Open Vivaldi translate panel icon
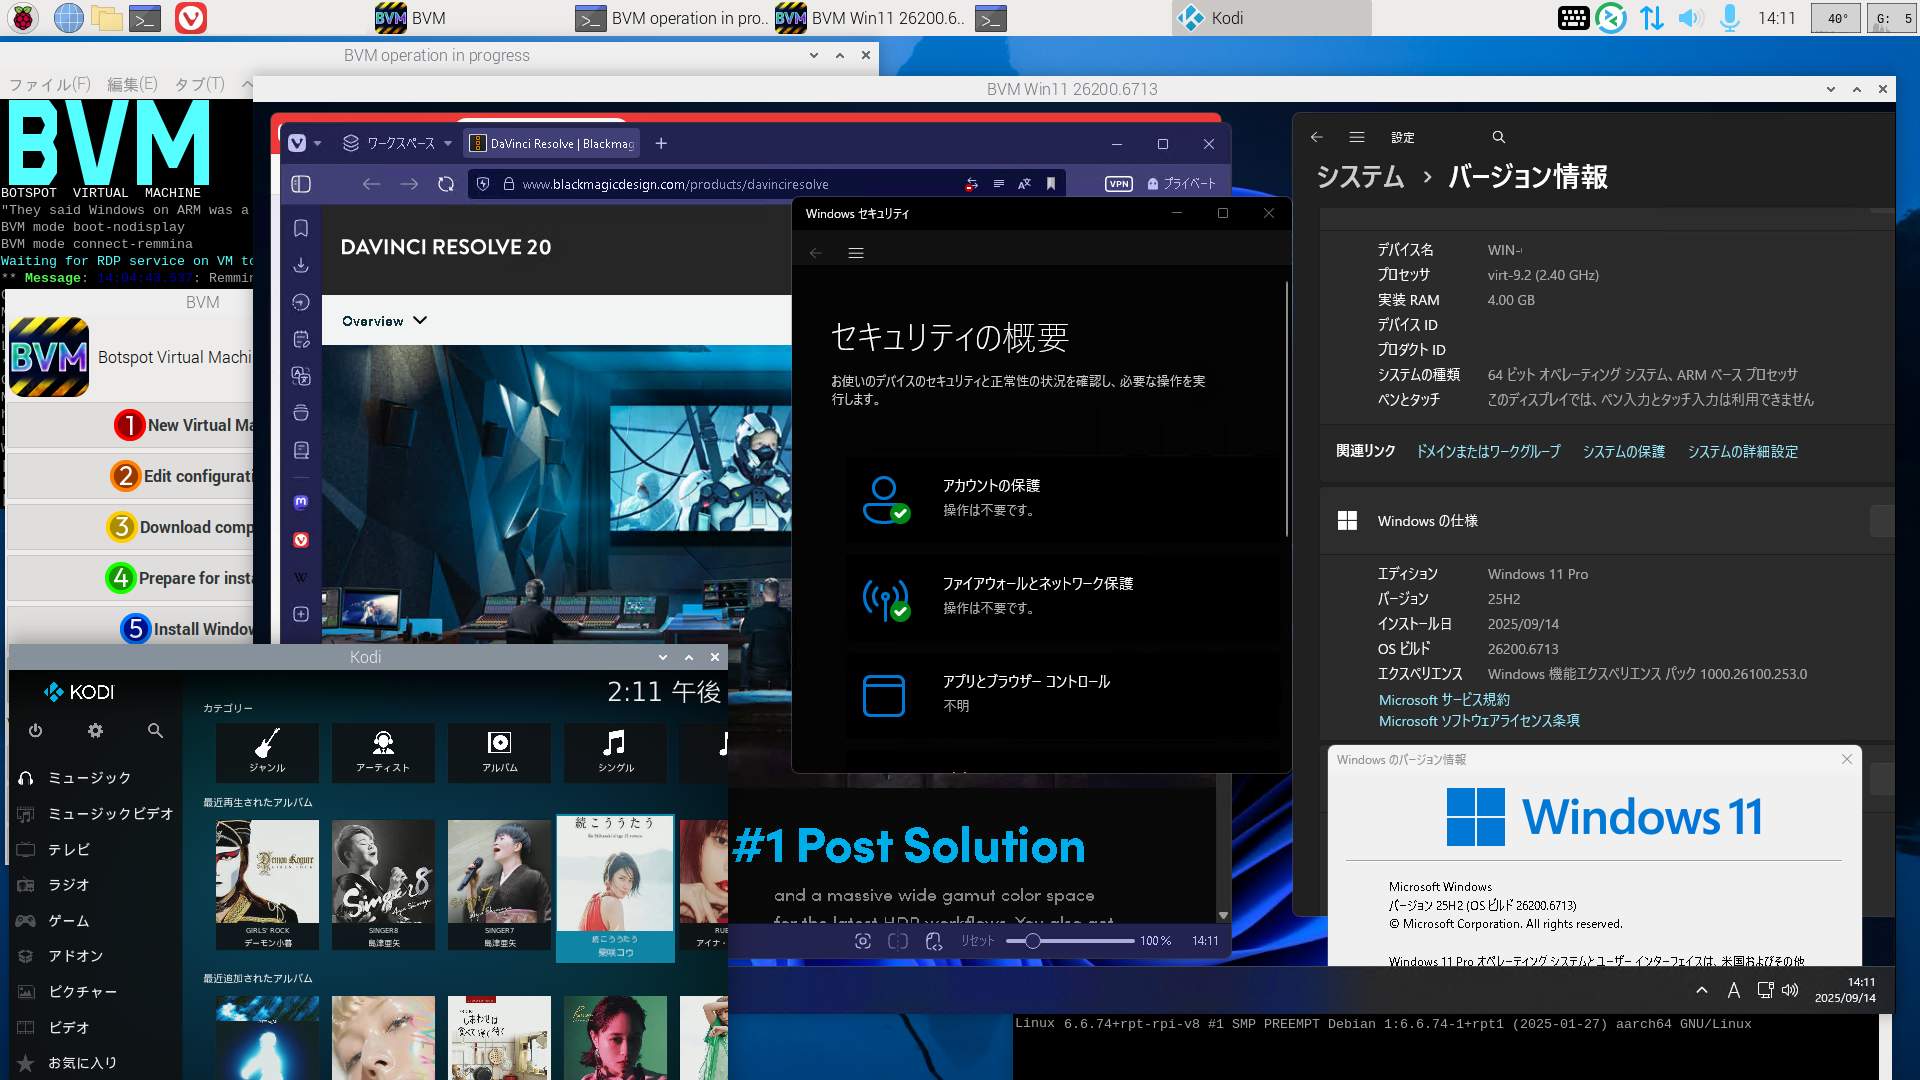The width and height of the screenshot is (1920, 1080). [301, 376]
